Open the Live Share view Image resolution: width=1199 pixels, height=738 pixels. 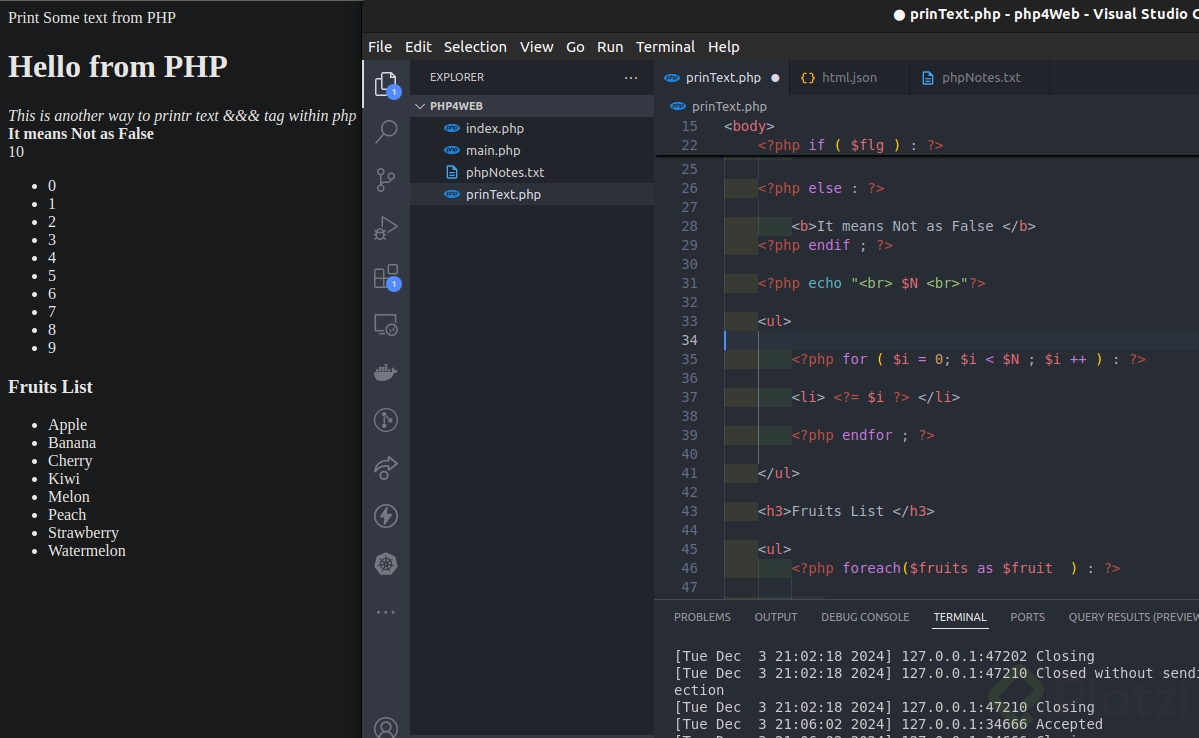coord(386,467)
